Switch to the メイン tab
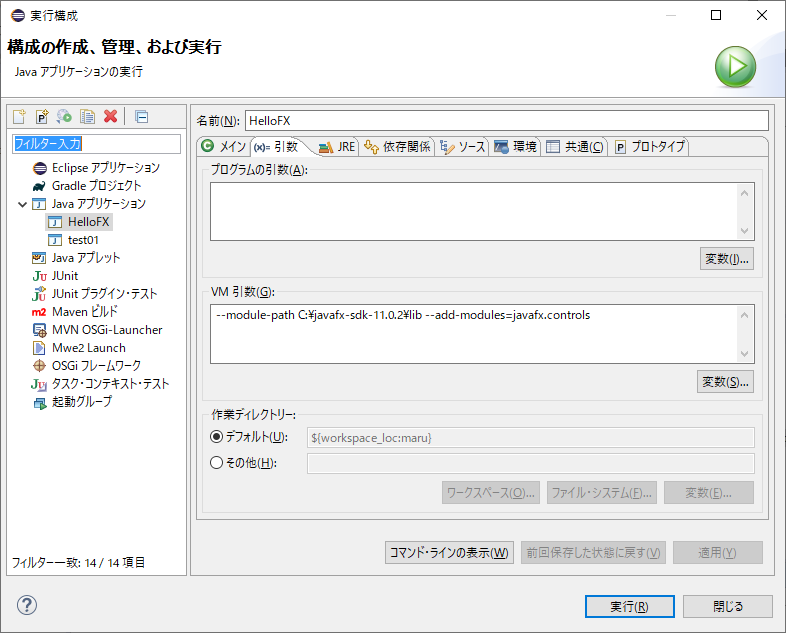The height and width of the screenshot is (633, 786). [x=223, y=146]
